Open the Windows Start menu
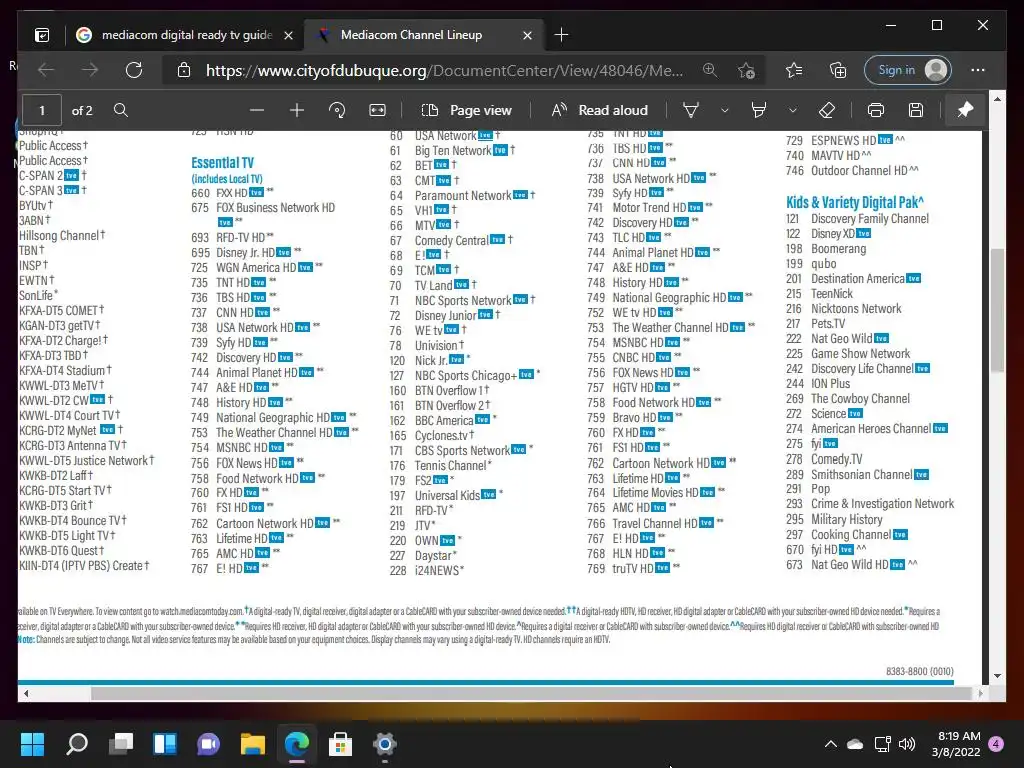 coord(32,744)
